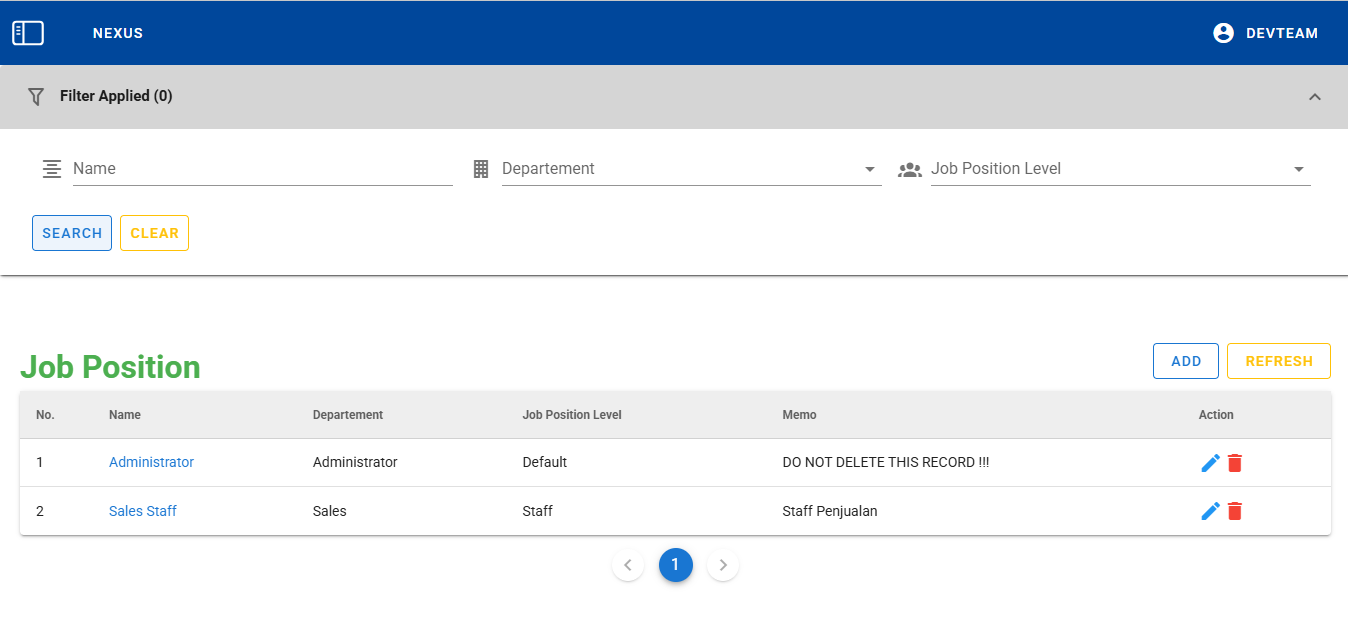Toggle the sidebar panel icon
1348x640 pixels.
point(28,33)
